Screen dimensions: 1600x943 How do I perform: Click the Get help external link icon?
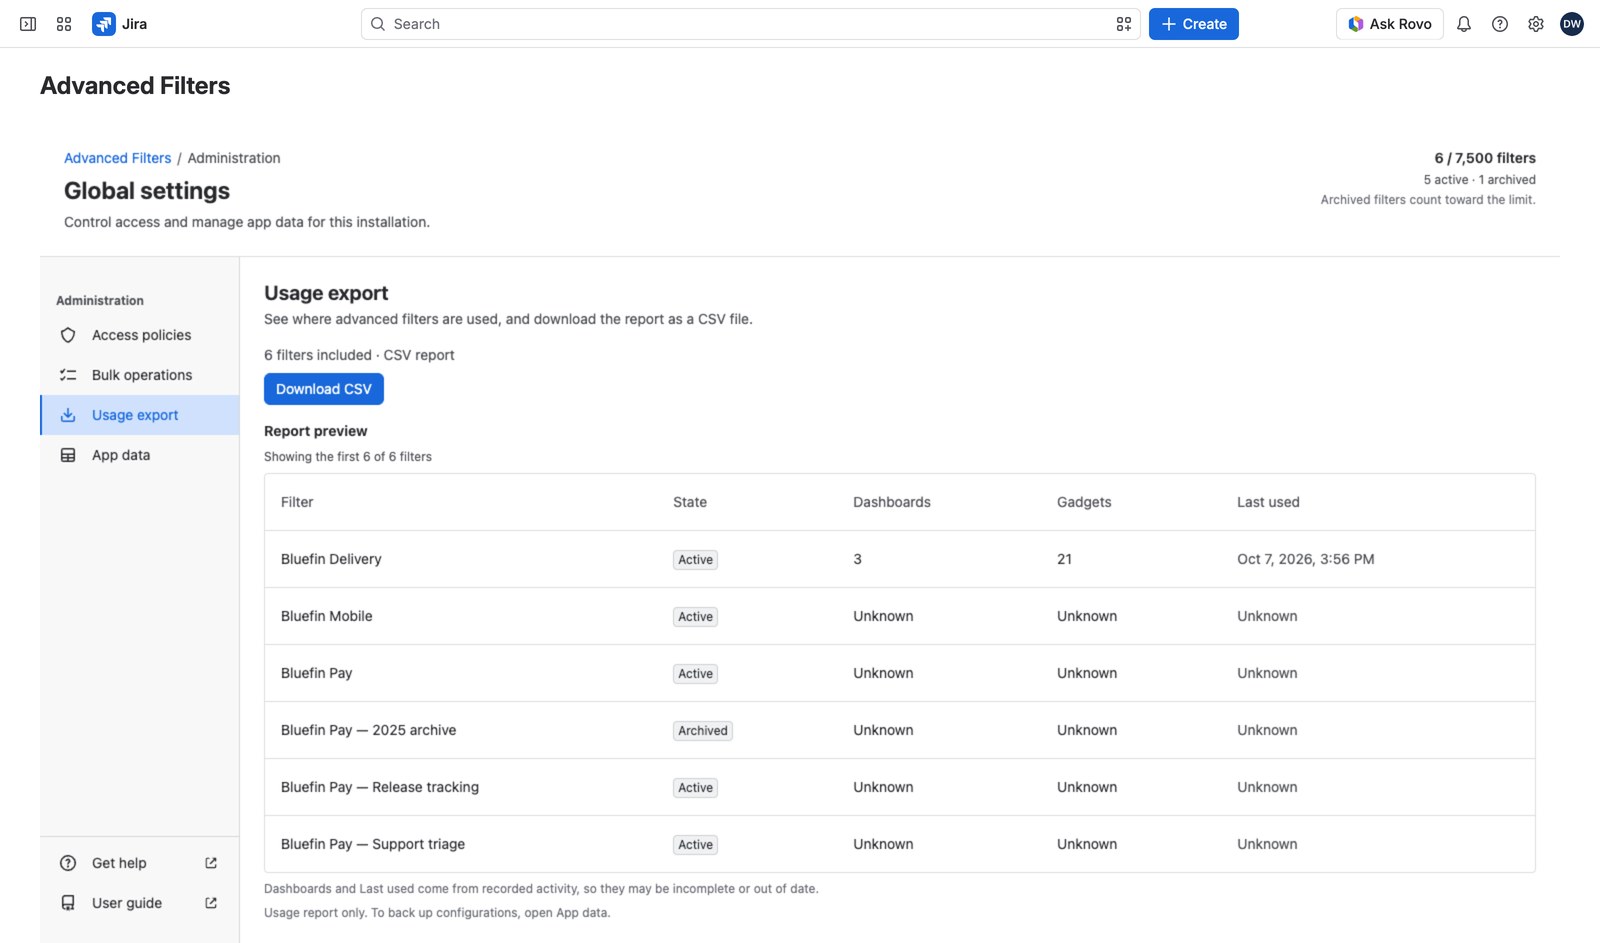pyautogui.click(x=211, y=863)
